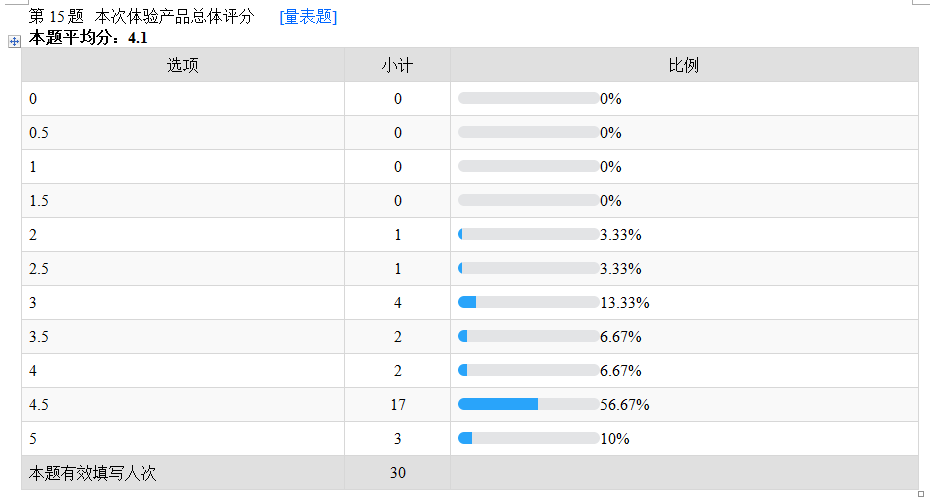930x504 pixels.
Task: Open the 量表题 link
Action: click(x=312, y=17)
